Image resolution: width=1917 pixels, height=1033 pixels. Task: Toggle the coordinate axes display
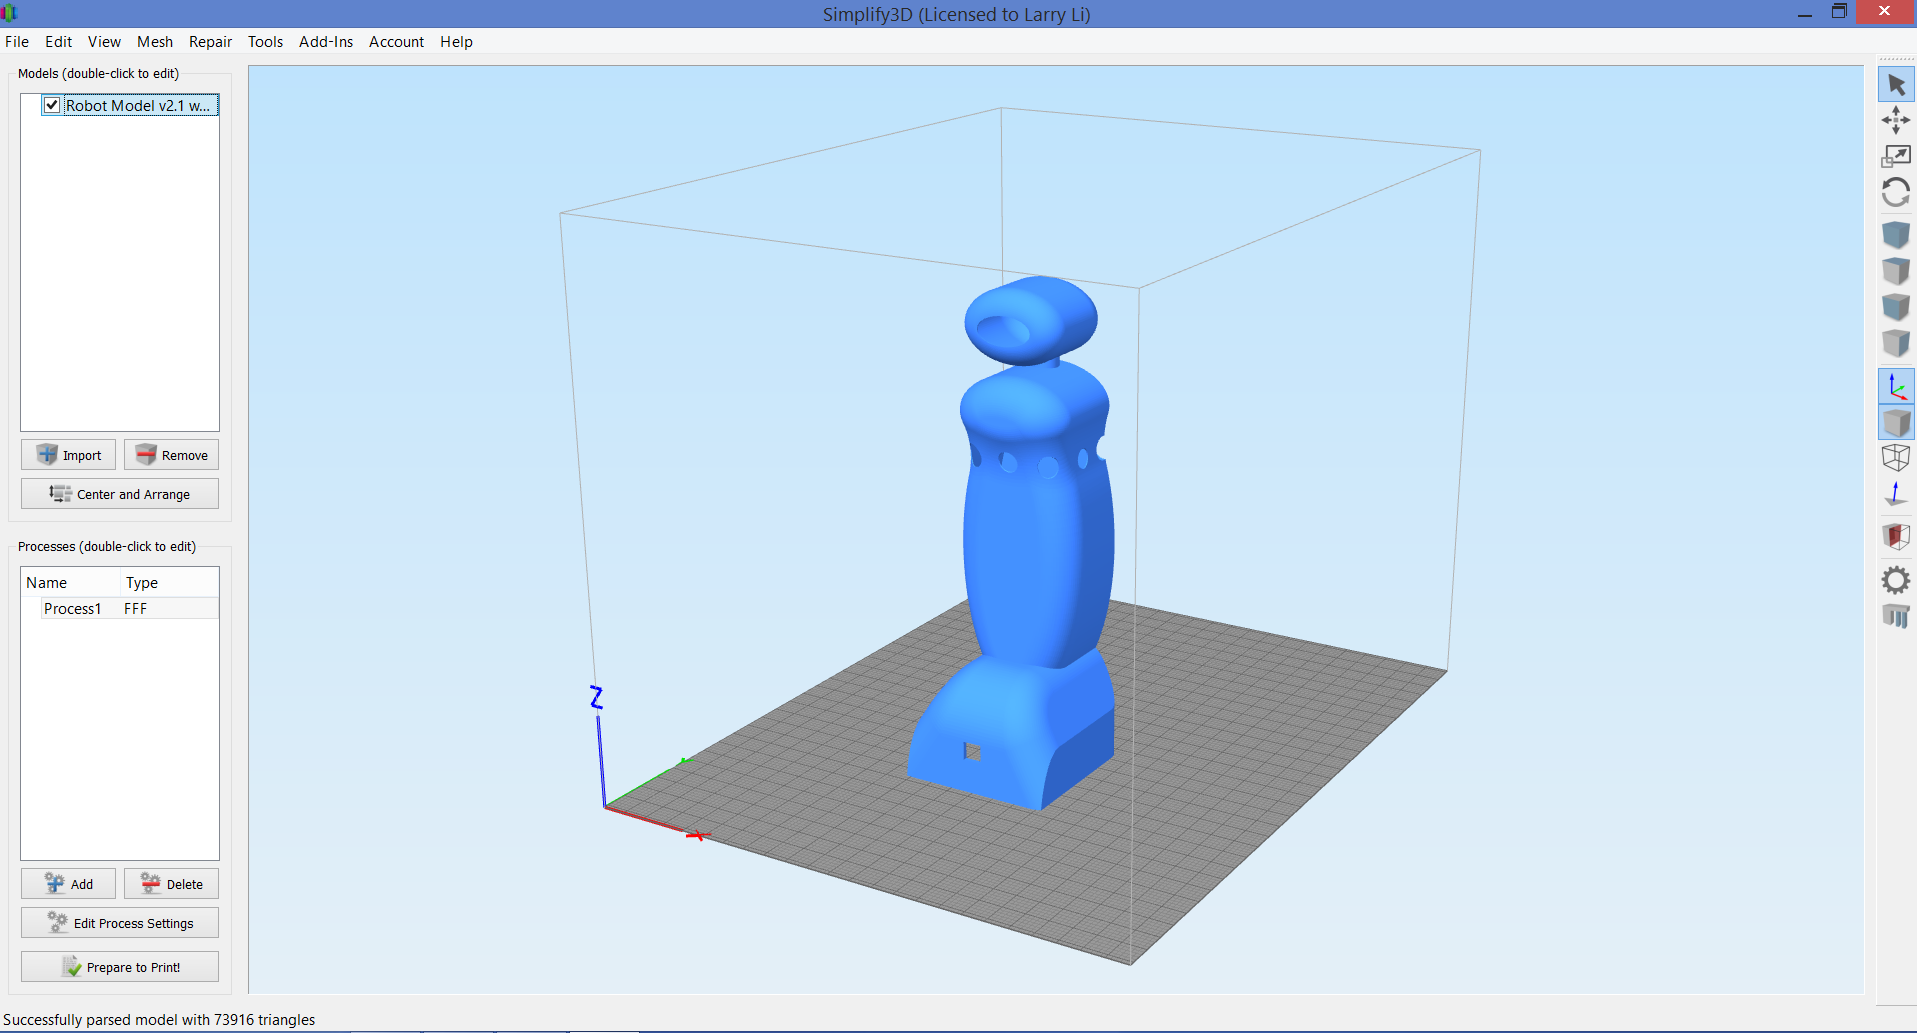1895,386
